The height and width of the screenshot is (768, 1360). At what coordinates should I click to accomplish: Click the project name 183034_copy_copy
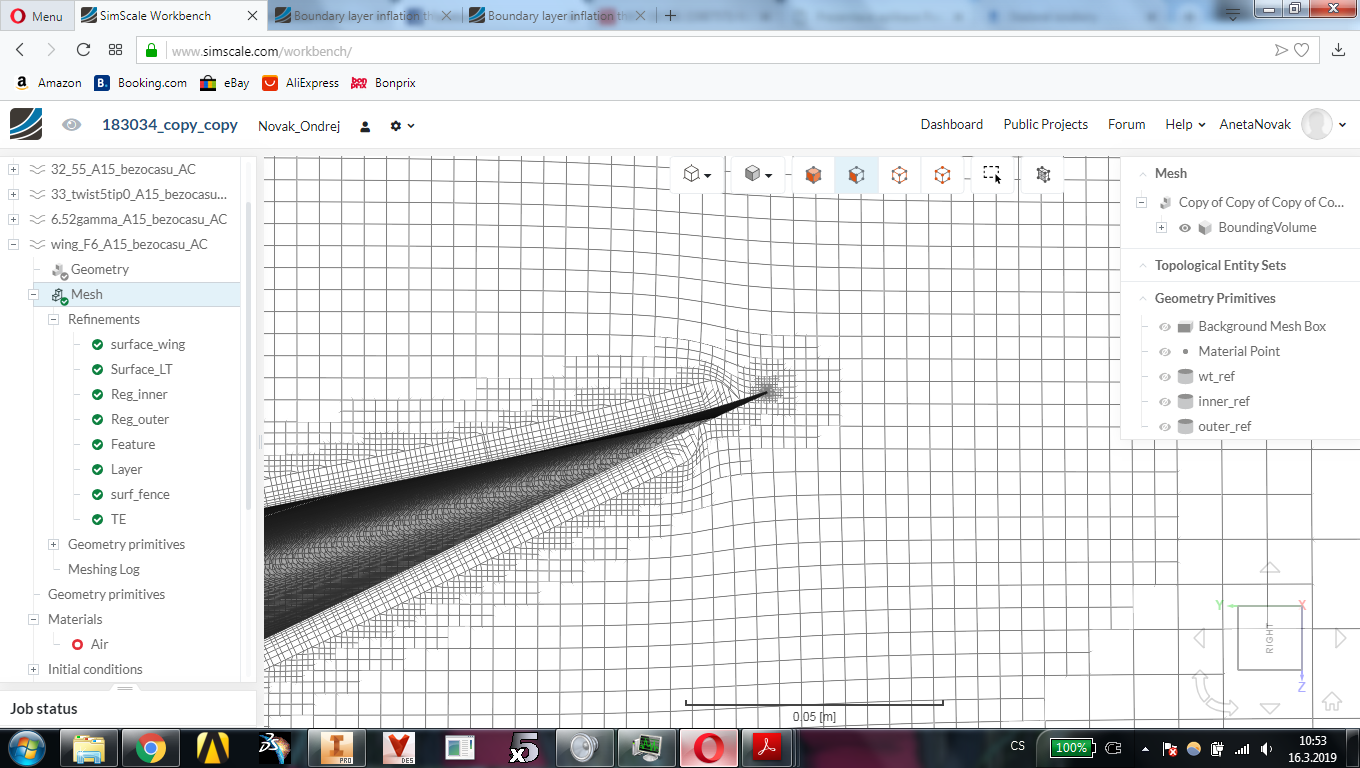tap(170, 125)
